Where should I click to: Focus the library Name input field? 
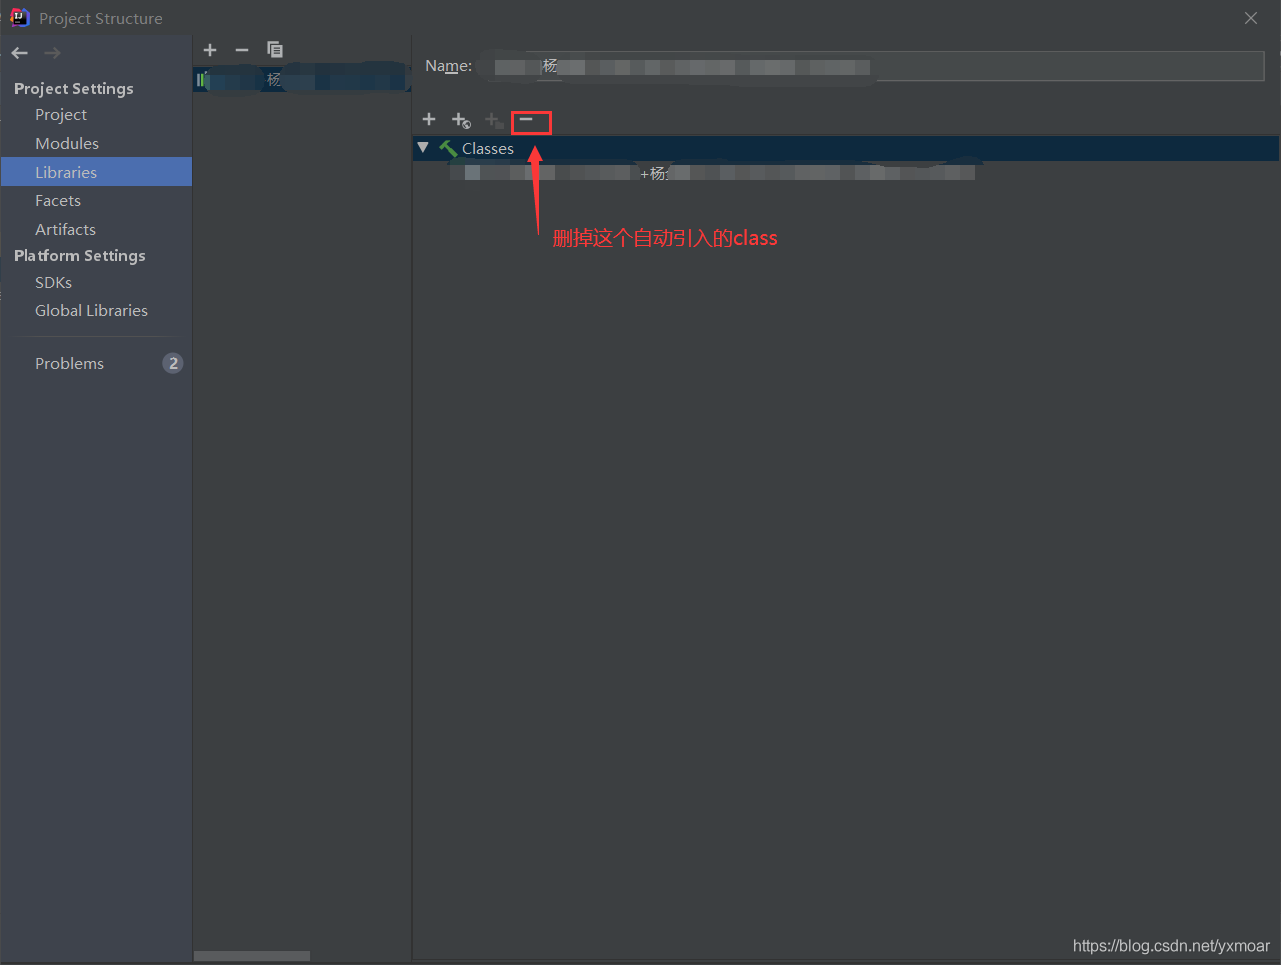click(870, 66)
